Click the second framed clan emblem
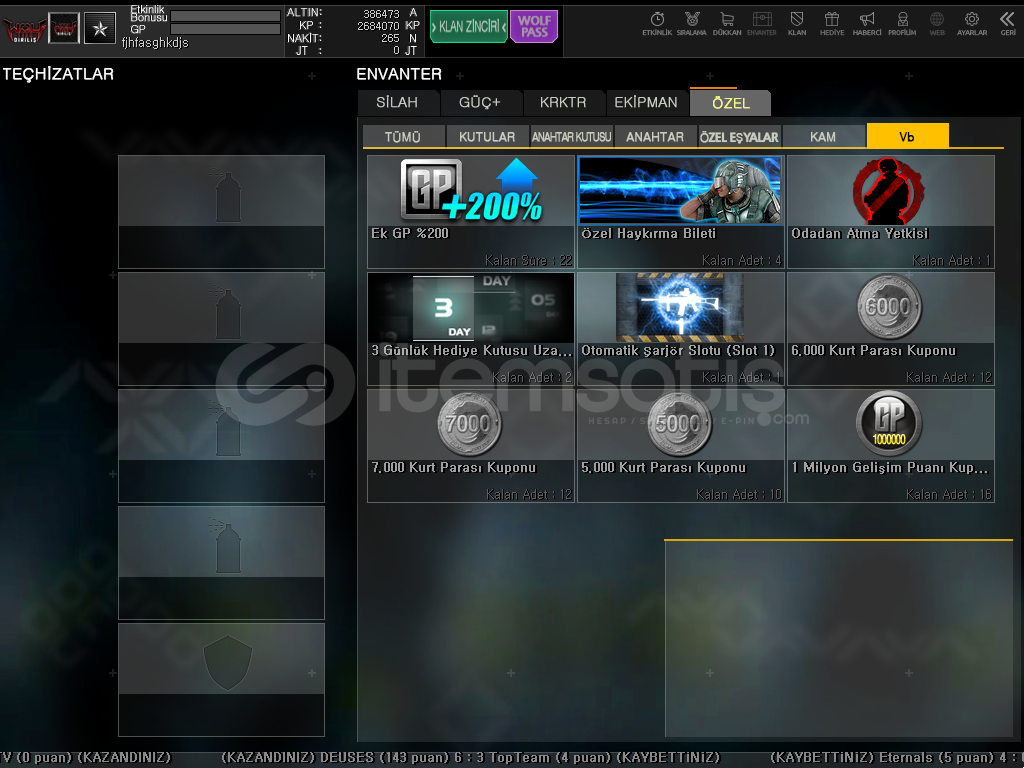 click(x=64, y=28)
